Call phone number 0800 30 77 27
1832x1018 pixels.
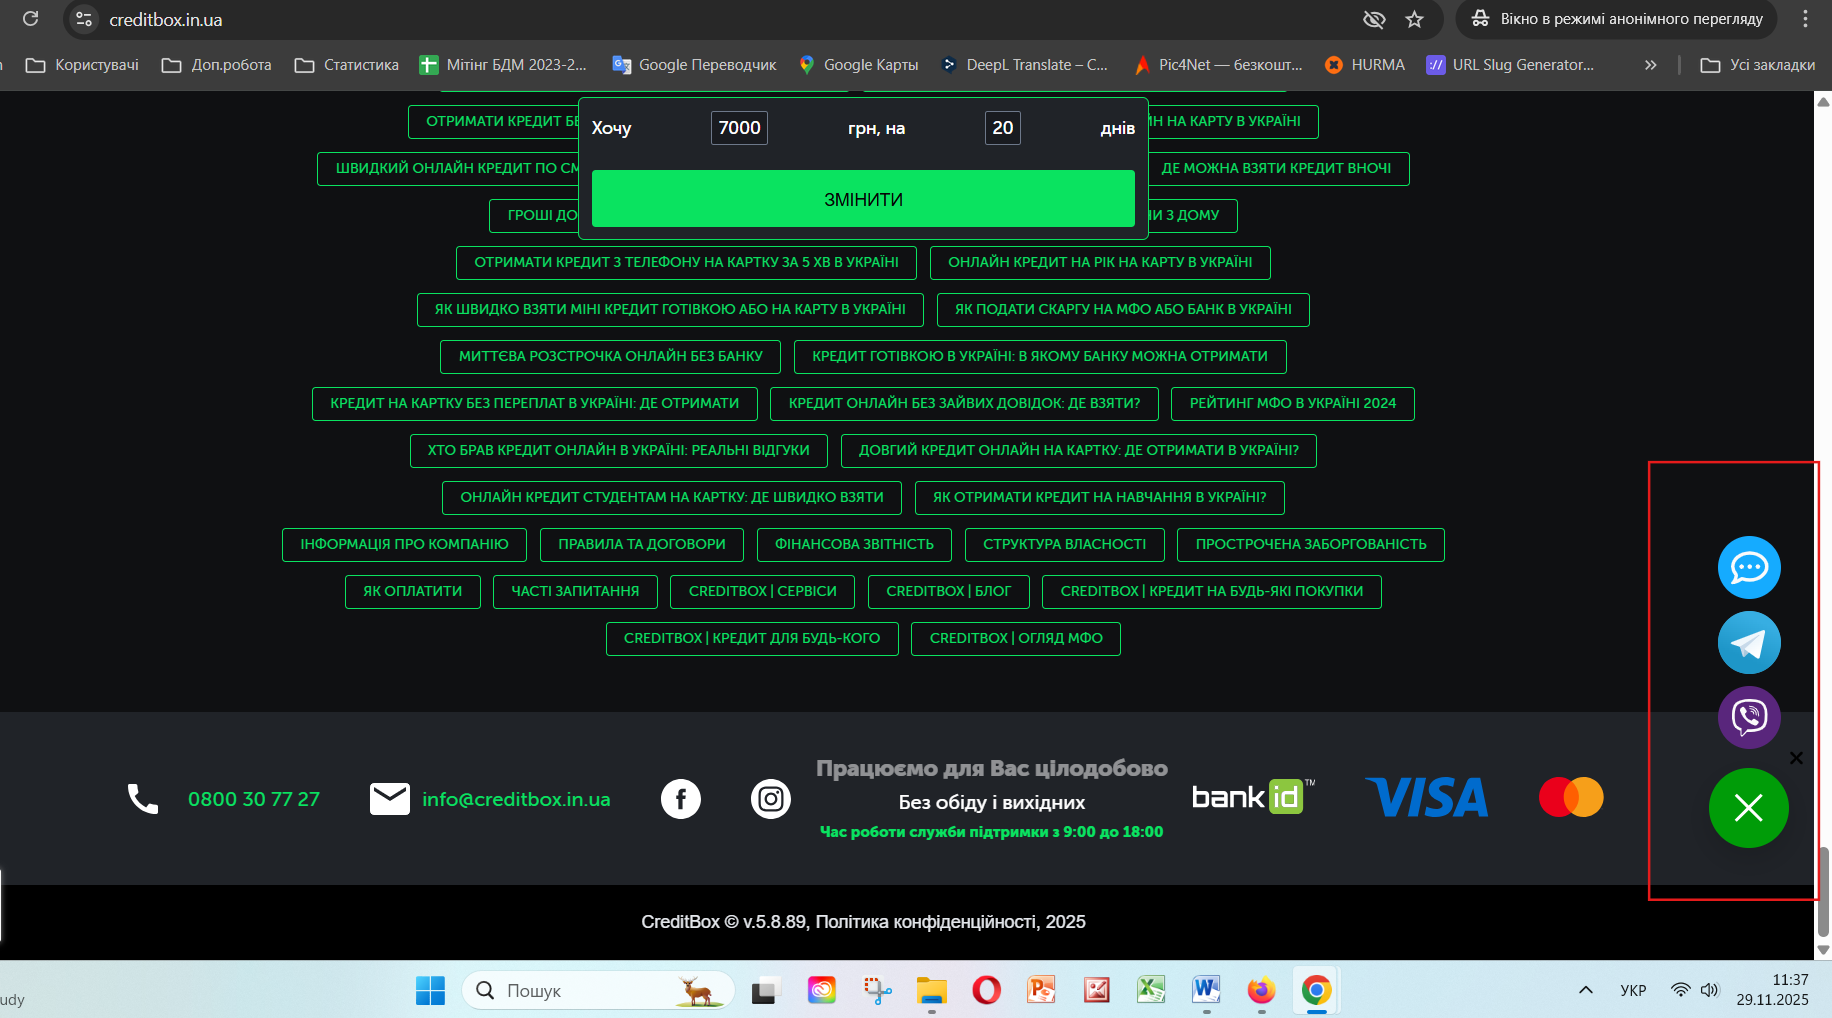tap(254, 799)
